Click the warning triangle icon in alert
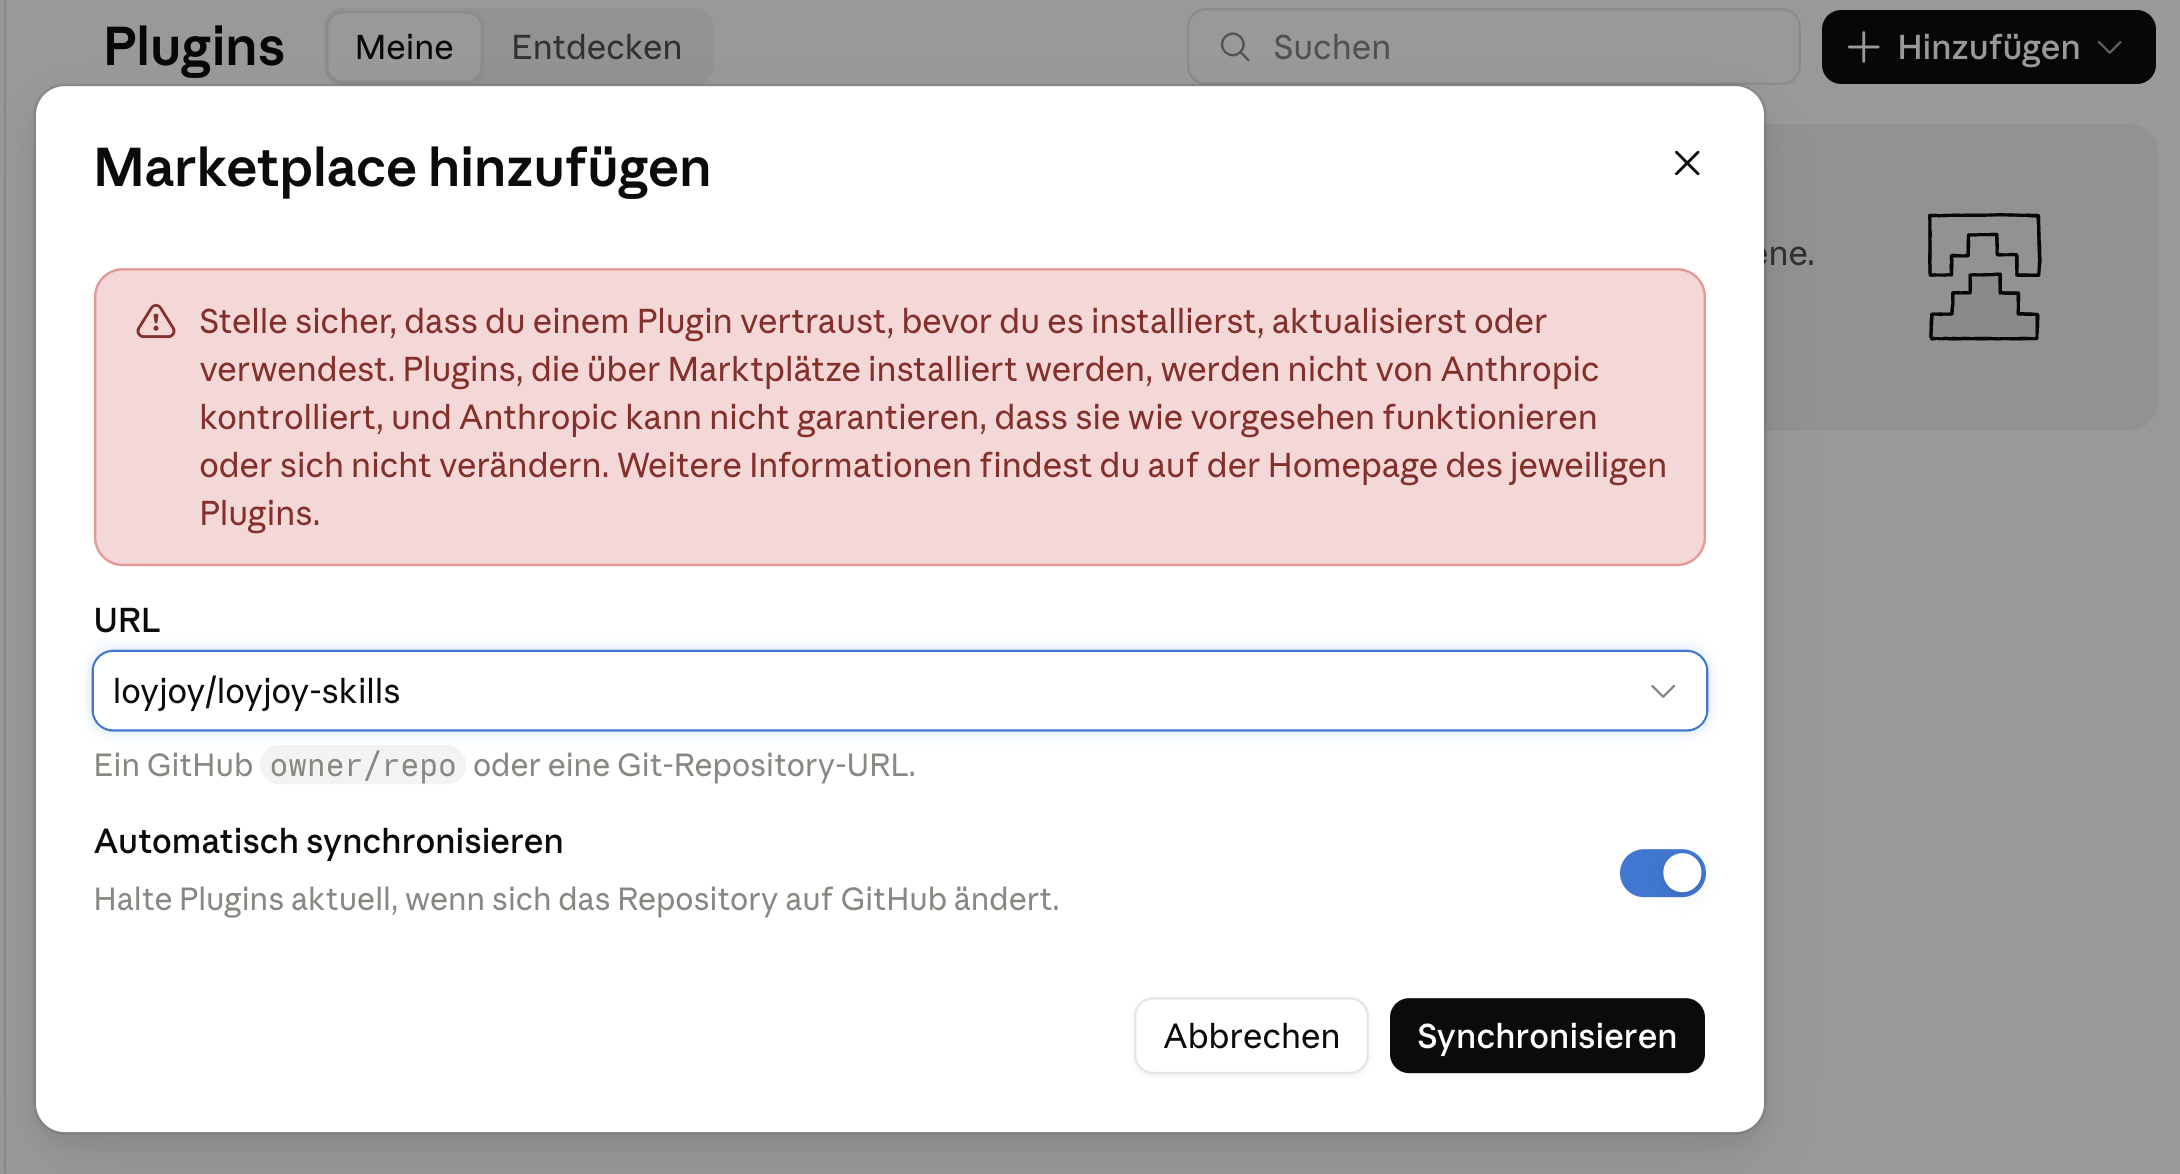 pos(156,322)
